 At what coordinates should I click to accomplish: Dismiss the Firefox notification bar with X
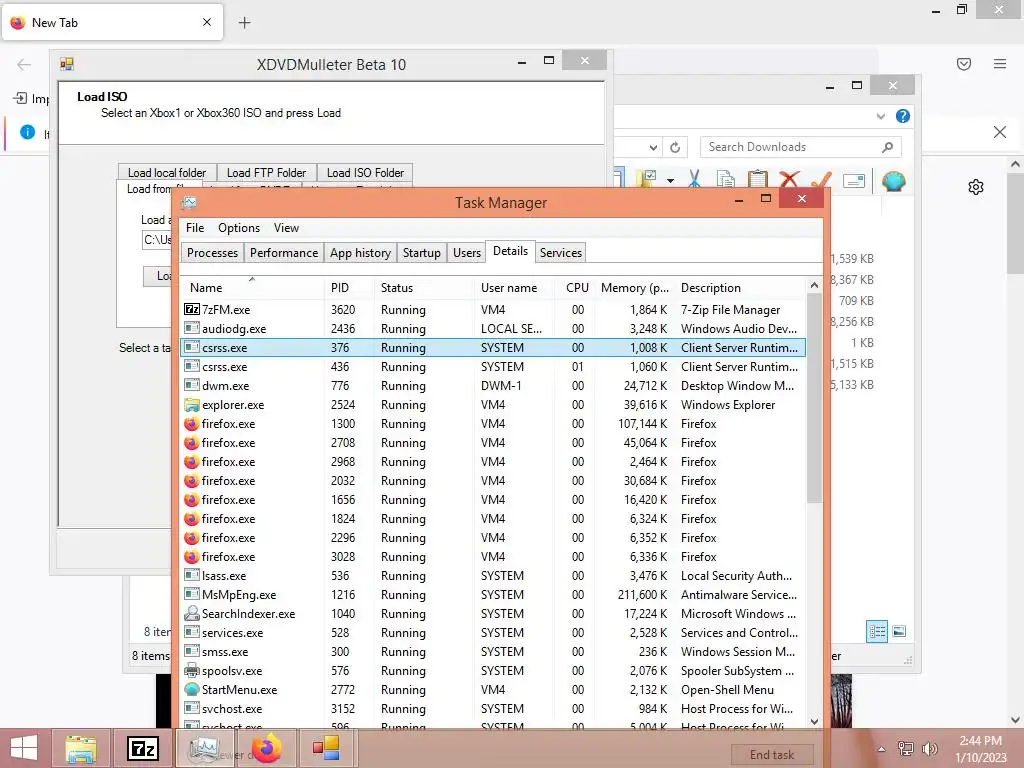[1000, 133]
